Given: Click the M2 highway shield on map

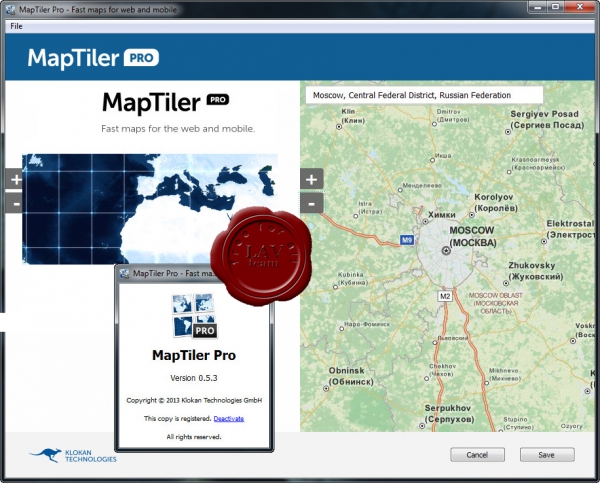Looking at the screenshot, I should point(445,296).
